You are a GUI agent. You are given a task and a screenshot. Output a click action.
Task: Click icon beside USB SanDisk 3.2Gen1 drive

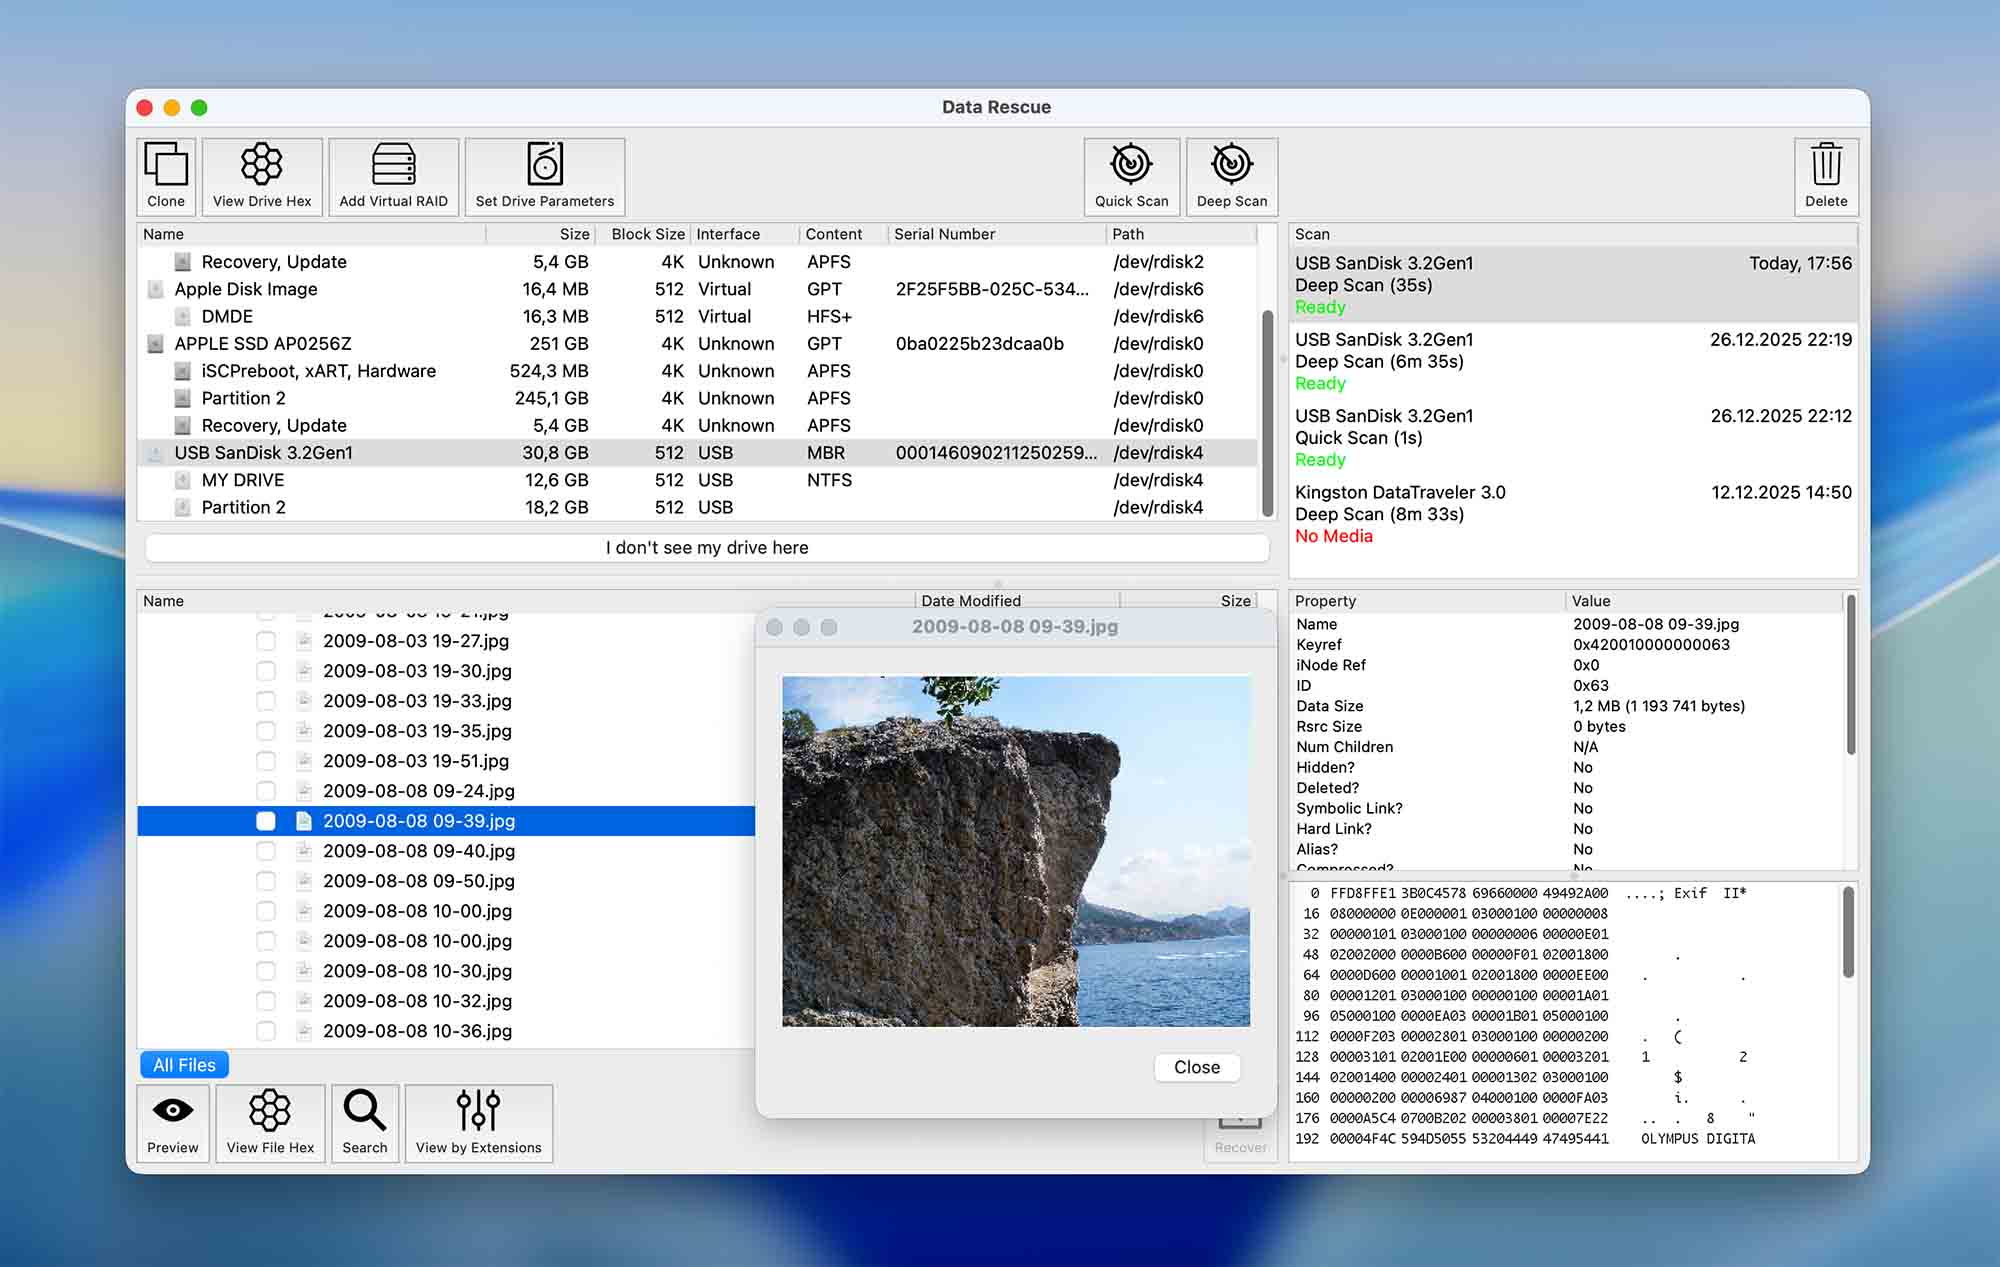[155, 453]
